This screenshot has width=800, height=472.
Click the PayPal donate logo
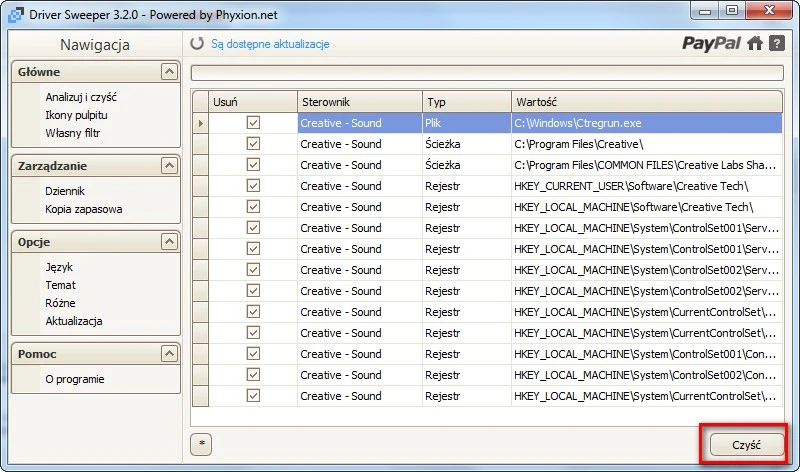712,43
